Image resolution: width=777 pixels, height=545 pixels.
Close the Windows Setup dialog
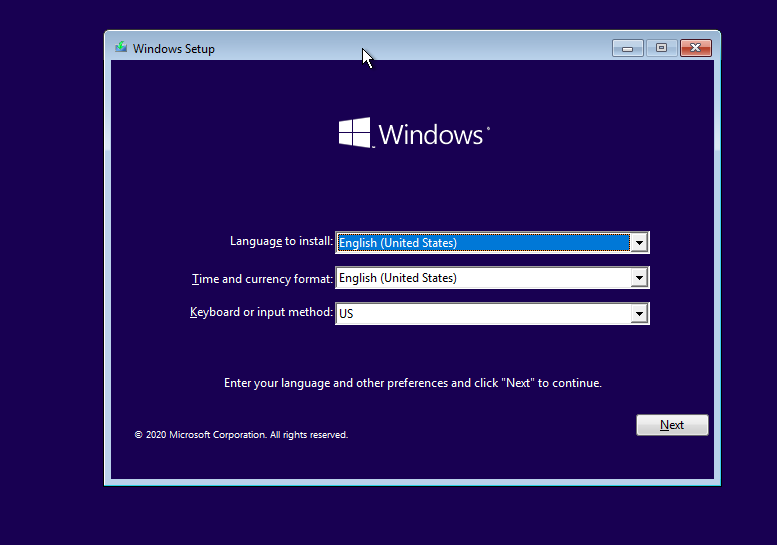click(695, 48)
